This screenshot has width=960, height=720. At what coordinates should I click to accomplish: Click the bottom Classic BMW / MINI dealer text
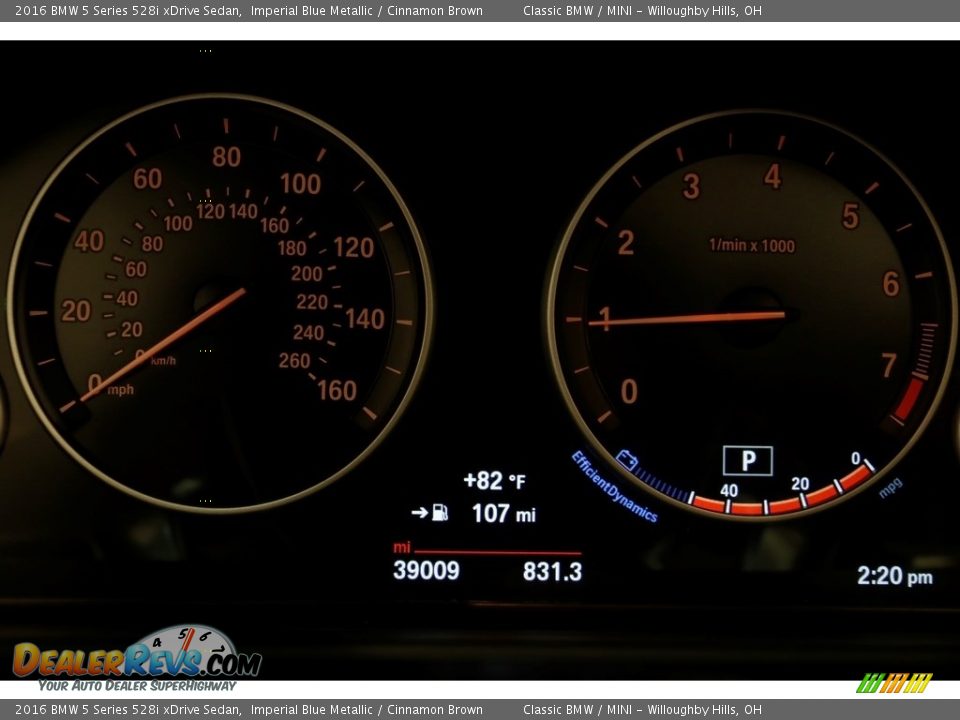click(x=642, y=710)
